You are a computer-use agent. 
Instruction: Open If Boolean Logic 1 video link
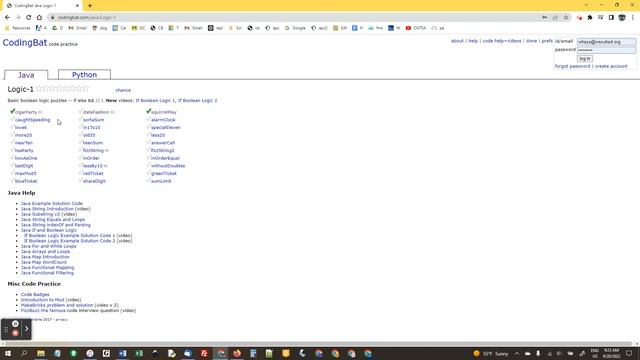click(x=156, y=100)
